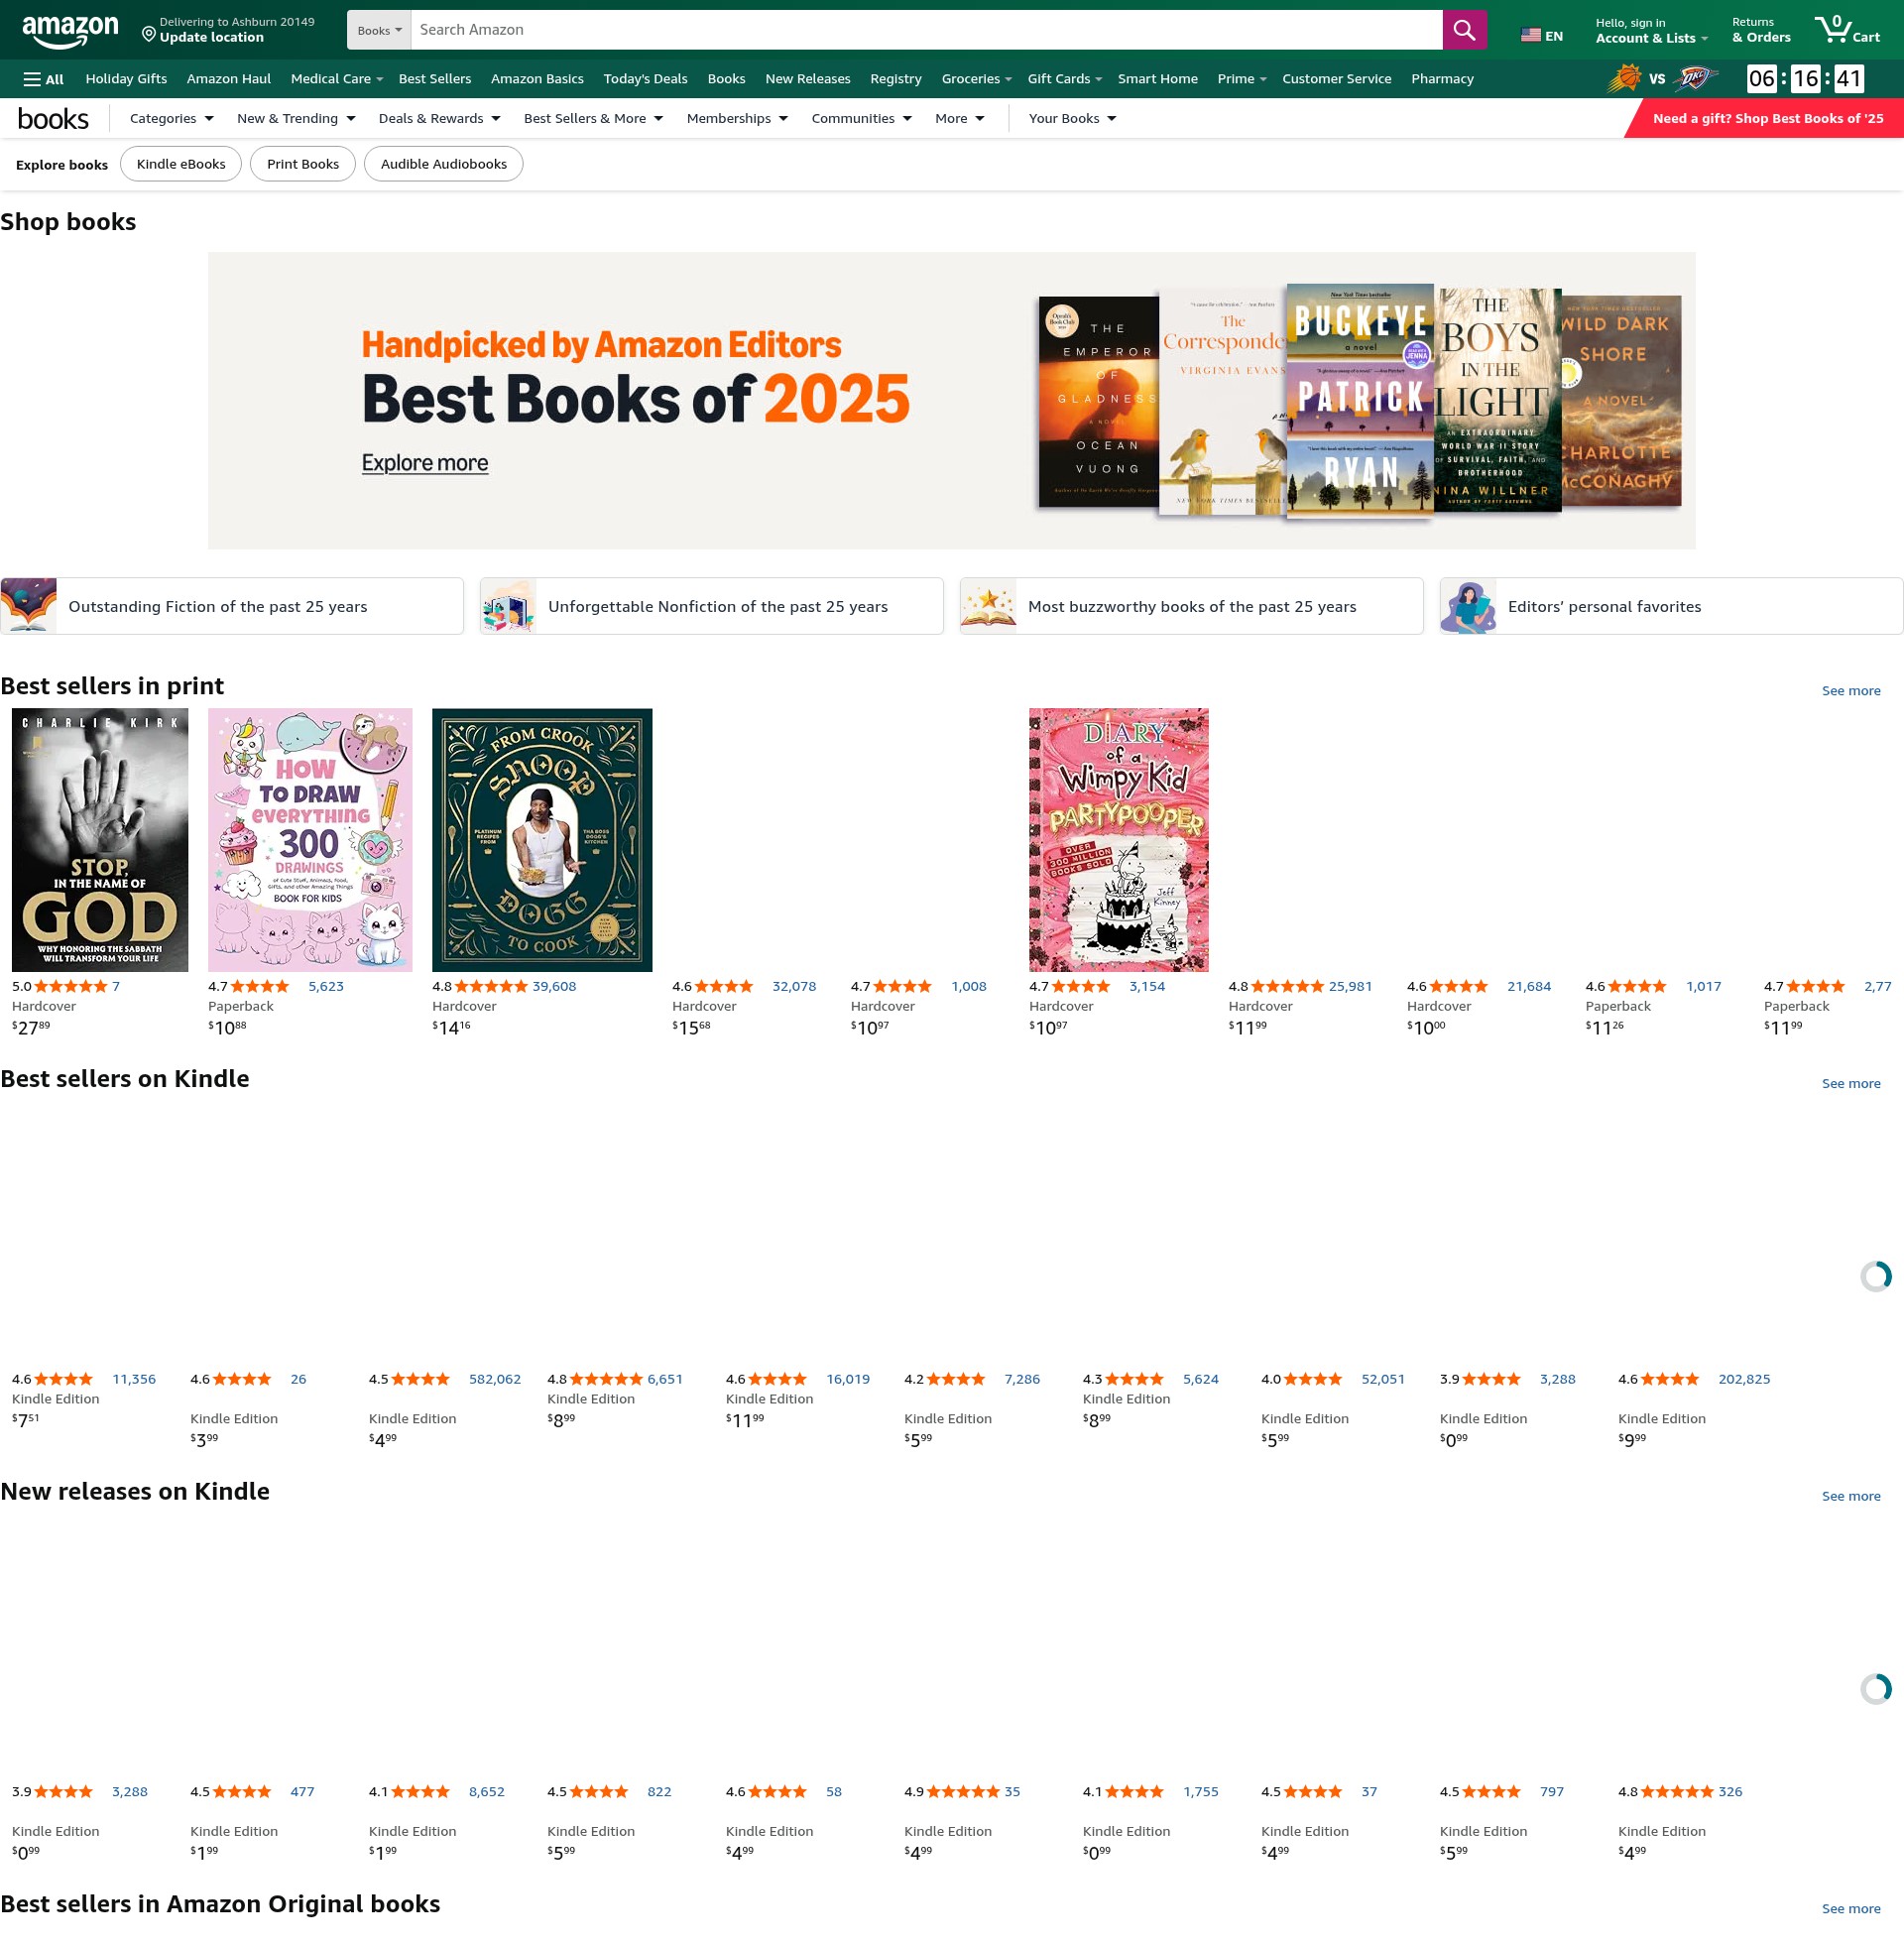Click Editors' personal favorites icon
Viewport: 1904px width, 1946px height.
click(1468, 606)
